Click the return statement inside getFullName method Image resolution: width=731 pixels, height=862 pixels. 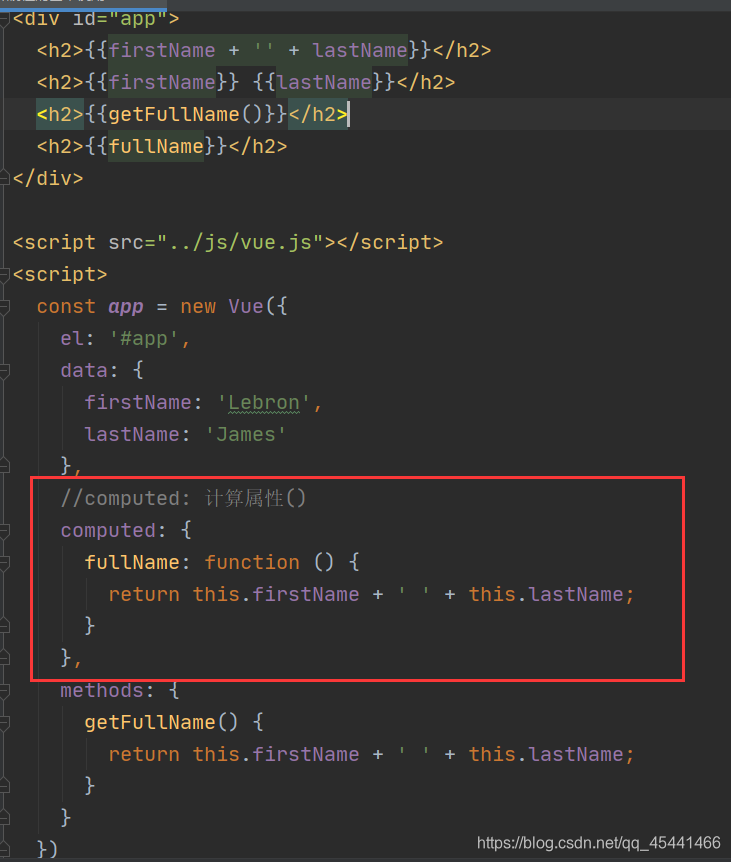371,754
